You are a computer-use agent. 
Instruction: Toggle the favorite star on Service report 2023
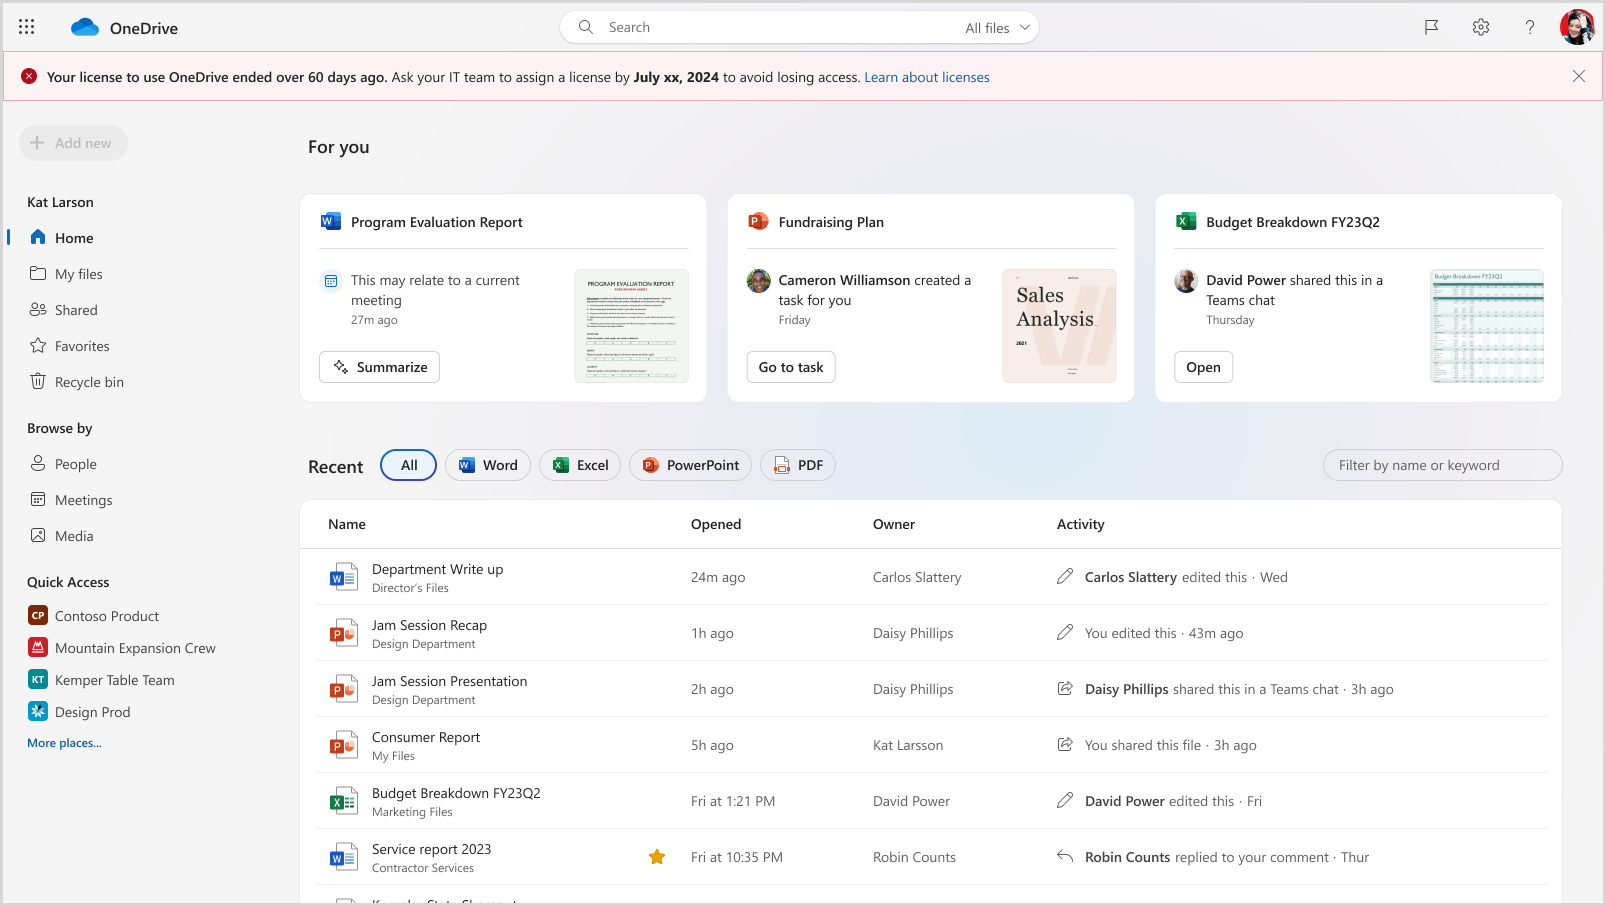[x=657, y=857]
